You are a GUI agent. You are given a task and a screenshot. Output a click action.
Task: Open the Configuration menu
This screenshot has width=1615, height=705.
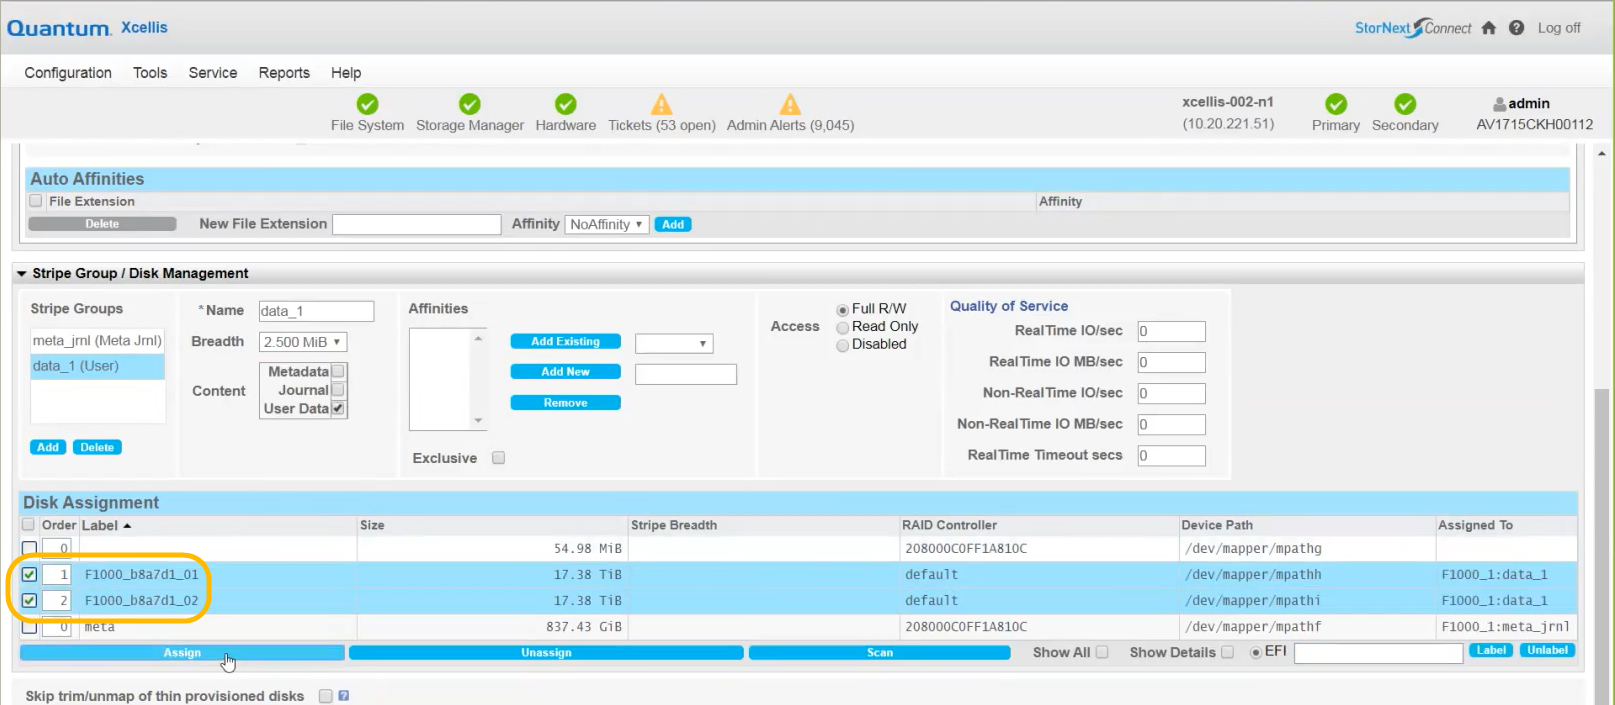(68, 73)
